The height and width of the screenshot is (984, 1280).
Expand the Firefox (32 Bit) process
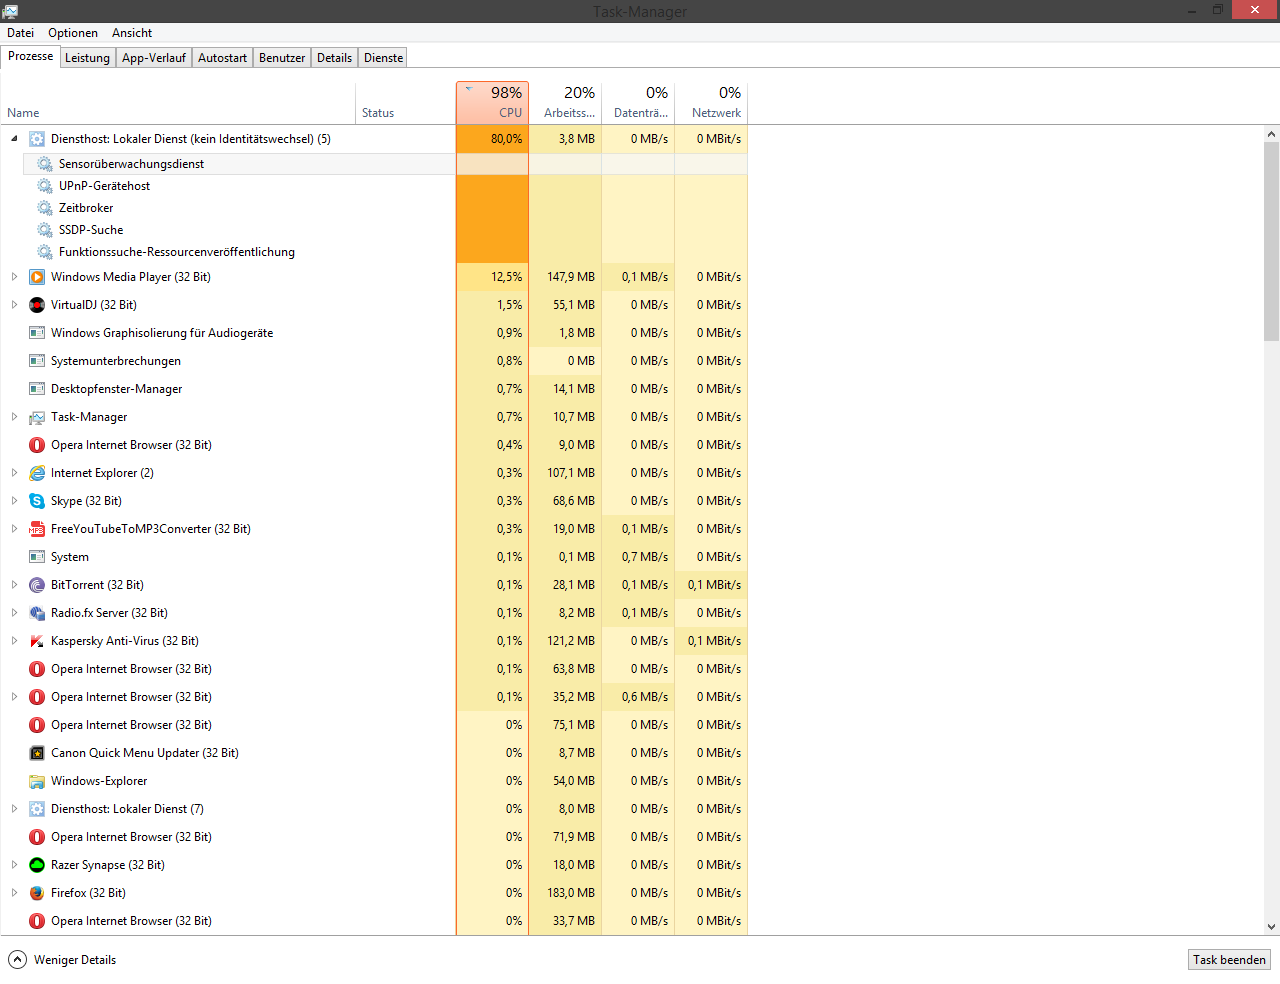14,893
